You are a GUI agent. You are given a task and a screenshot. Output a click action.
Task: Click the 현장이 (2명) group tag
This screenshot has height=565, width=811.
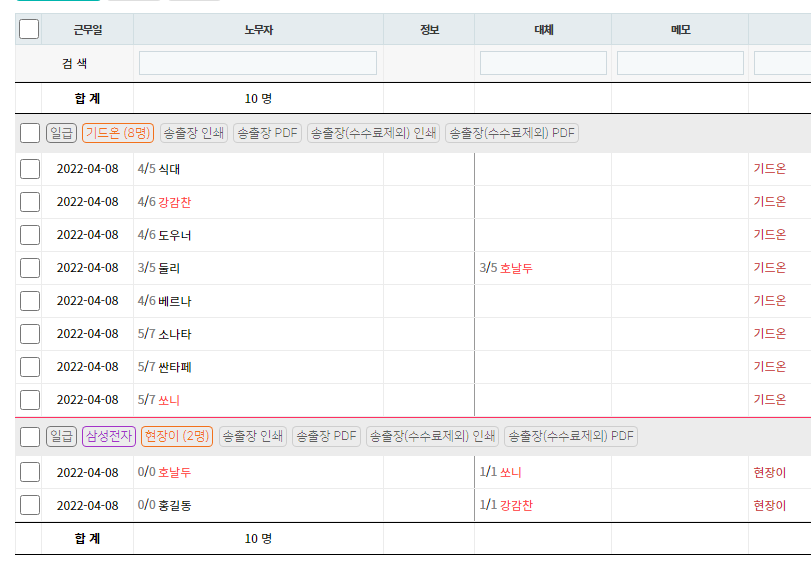[x=177, y=436]
